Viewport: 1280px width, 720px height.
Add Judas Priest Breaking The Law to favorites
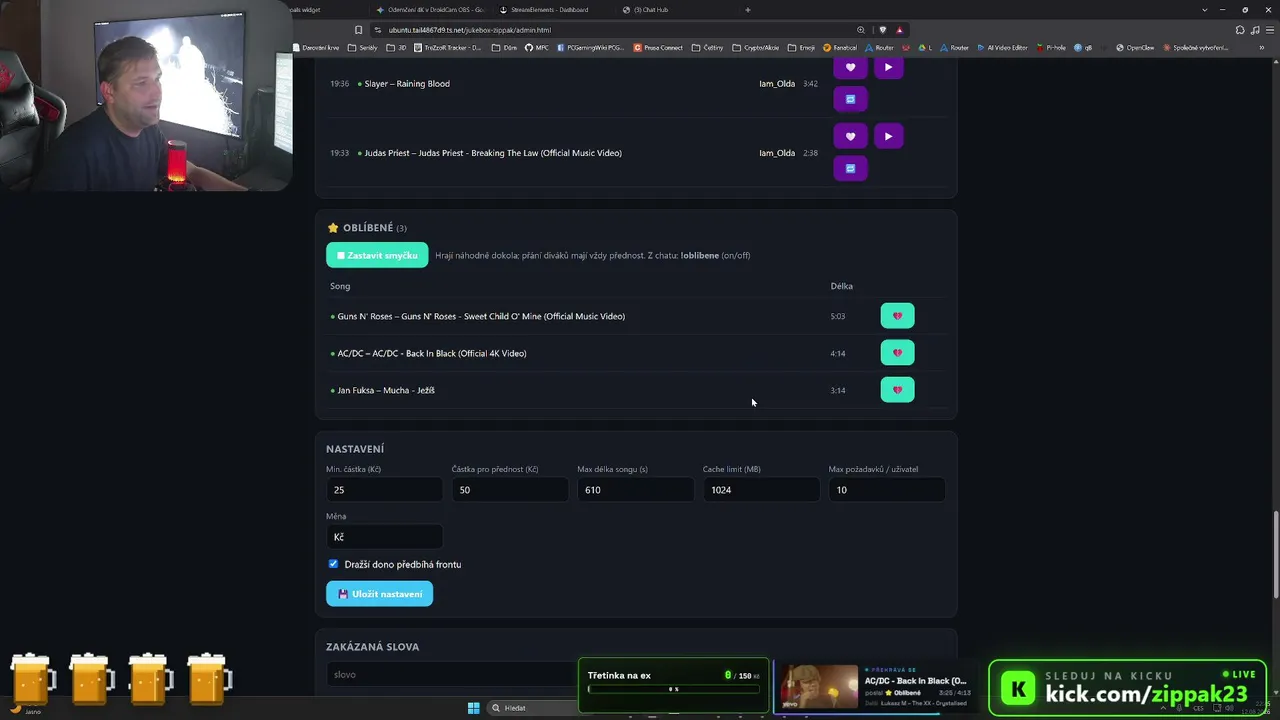[850, 136]
